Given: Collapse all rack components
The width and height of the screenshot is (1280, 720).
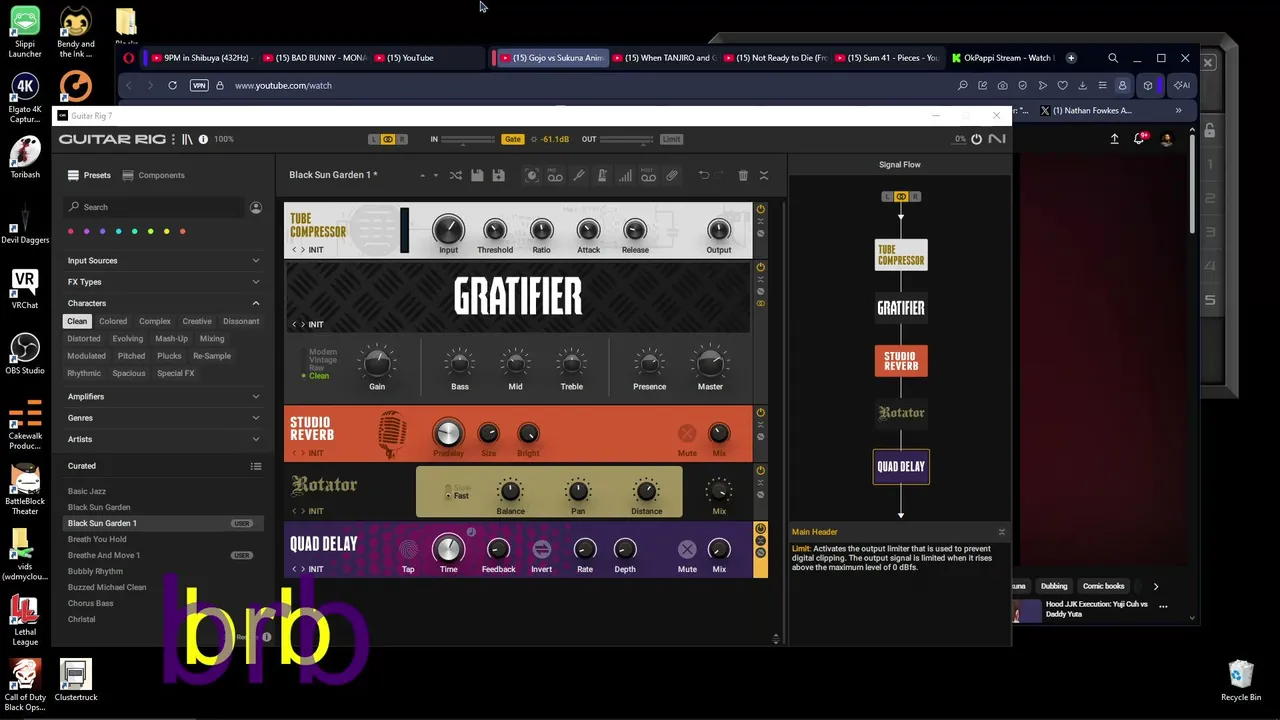Looking at the screenshot, I should tap(764, 175).
